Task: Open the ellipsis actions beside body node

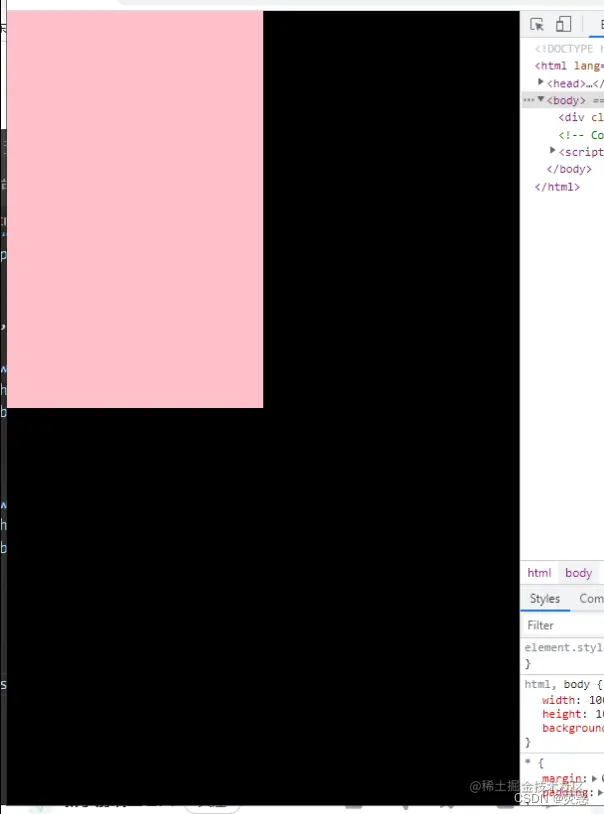Action: coord(529,100)
